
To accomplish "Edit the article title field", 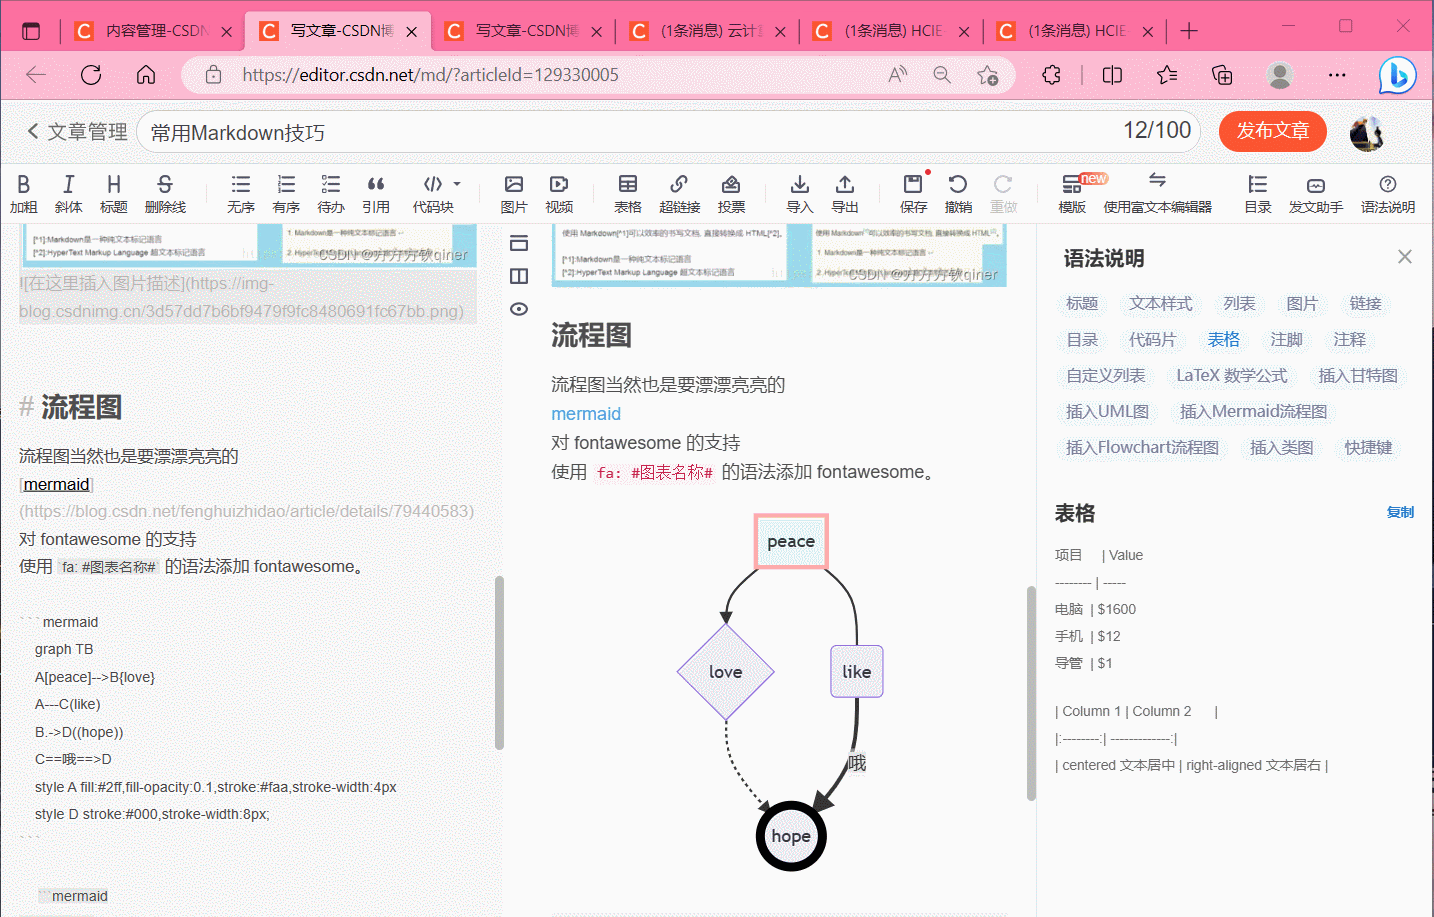I will coord(668,132).
